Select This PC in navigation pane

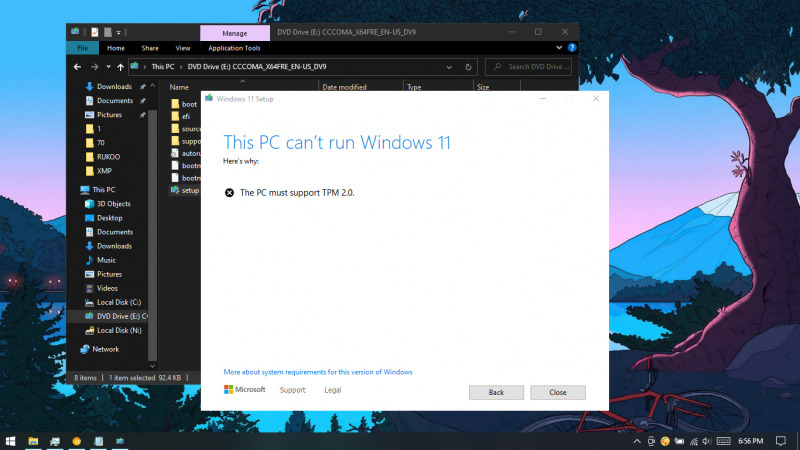click(x=104, y=190)
